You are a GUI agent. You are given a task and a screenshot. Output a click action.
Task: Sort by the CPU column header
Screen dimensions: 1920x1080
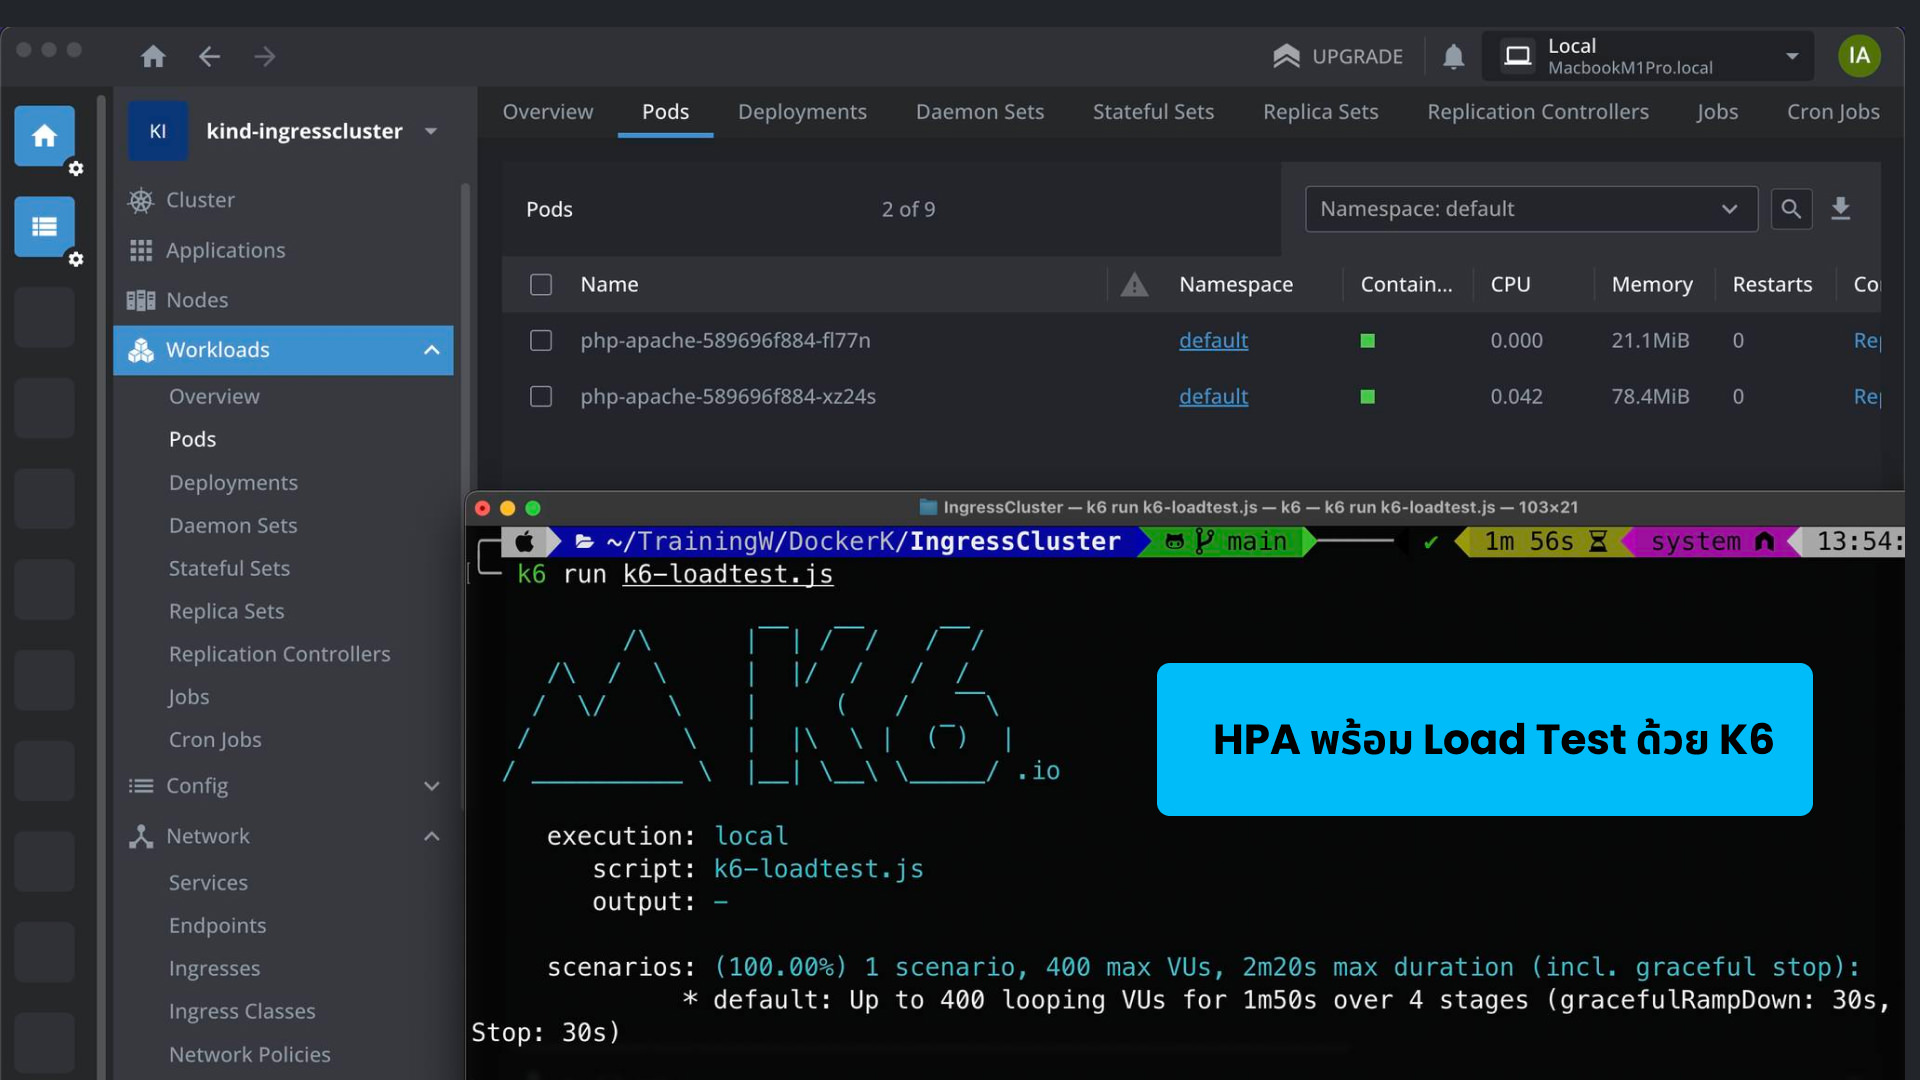coord(1510,285)
